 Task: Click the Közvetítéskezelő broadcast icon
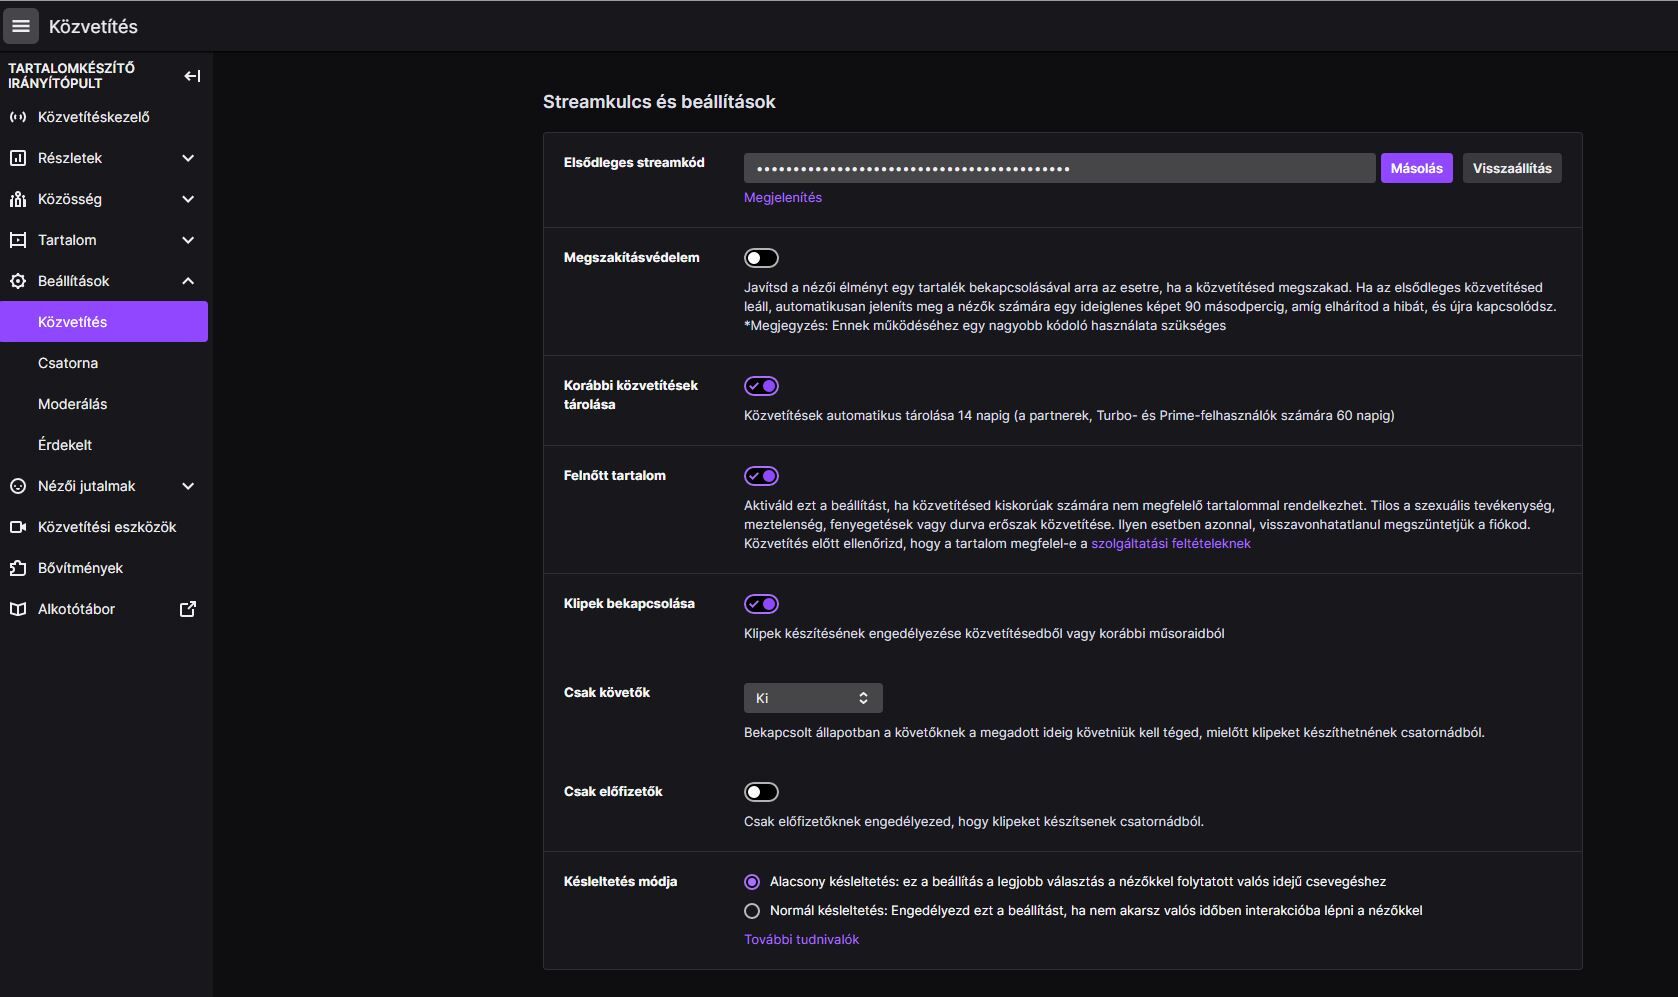[17, 117]
